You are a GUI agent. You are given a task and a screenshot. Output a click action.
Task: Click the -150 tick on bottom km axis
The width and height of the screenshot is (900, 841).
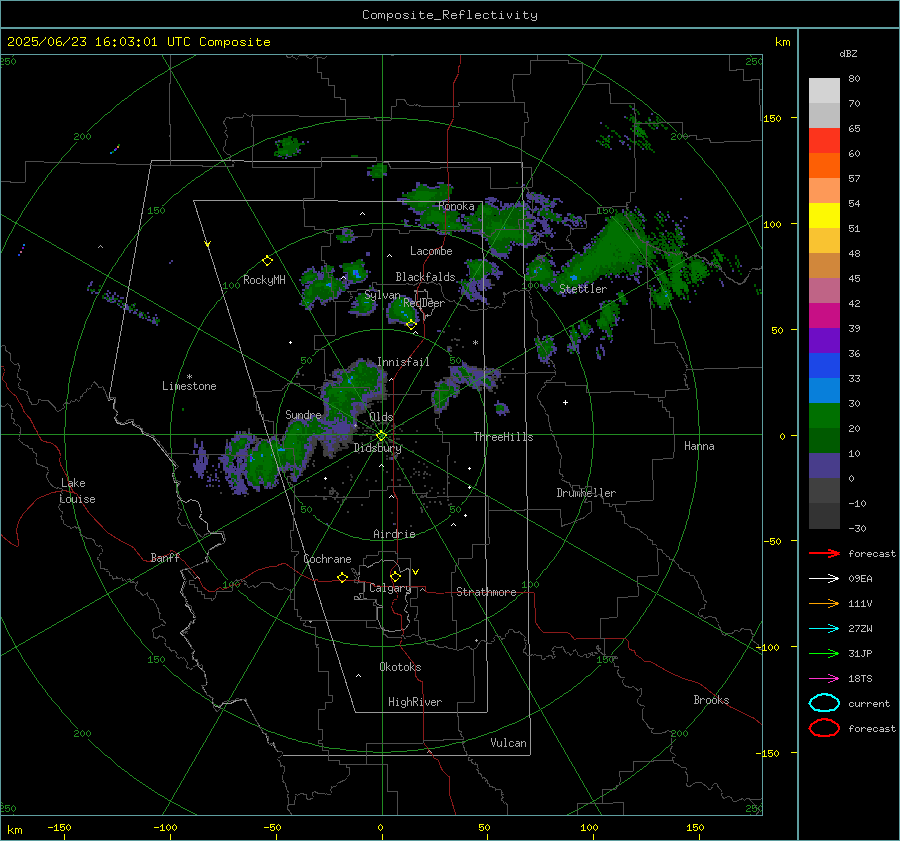(59, 827)
